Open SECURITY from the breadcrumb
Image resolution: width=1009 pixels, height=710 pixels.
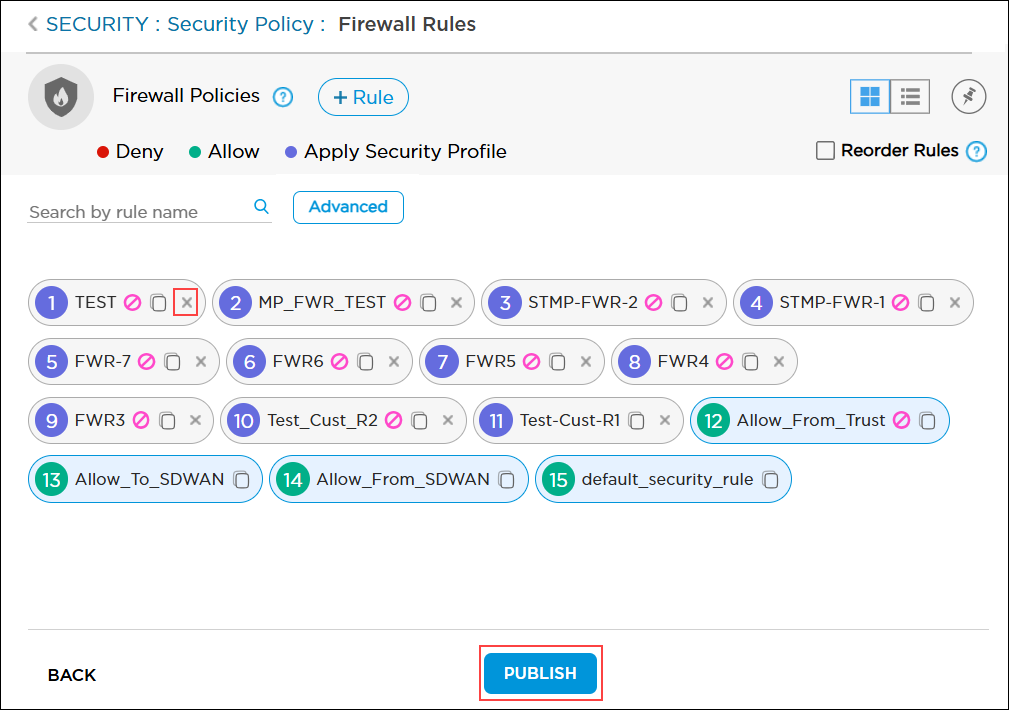point(91,23)
